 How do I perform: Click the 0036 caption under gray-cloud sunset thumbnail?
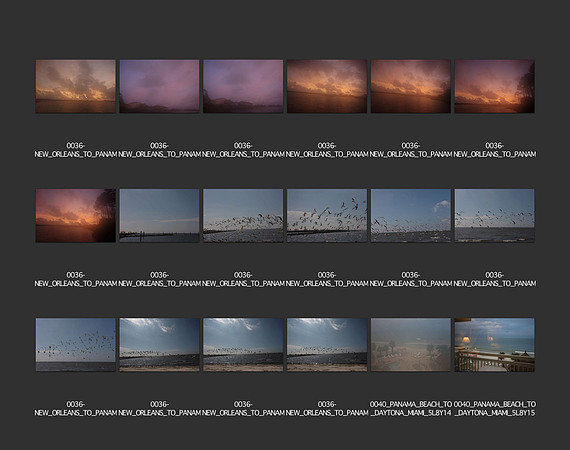[76, 150]
